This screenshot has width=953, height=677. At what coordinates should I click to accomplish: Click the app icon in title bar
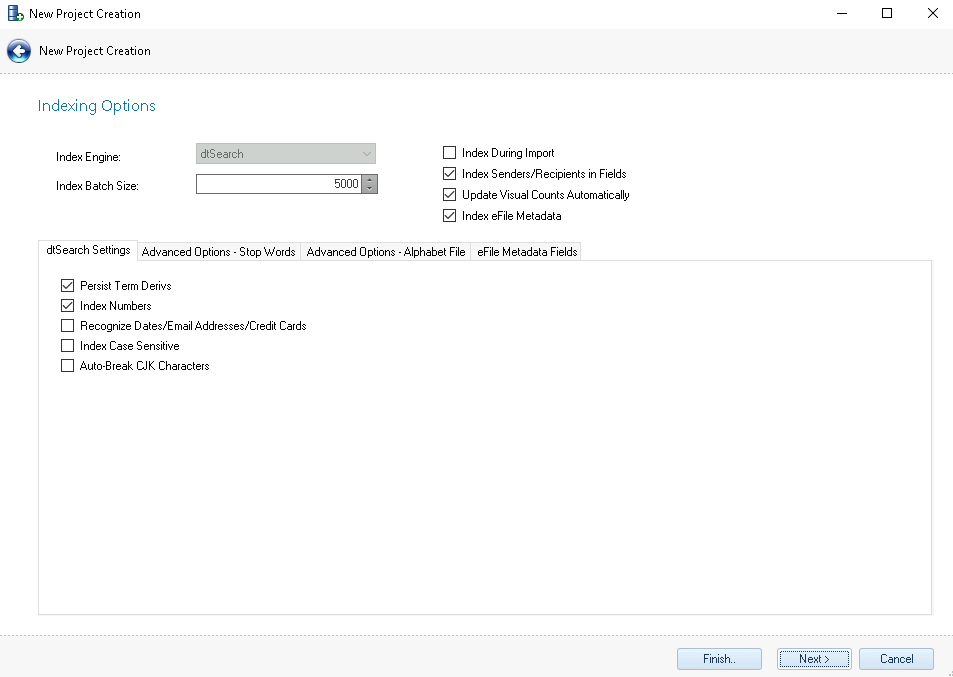(x=15, y=14)
